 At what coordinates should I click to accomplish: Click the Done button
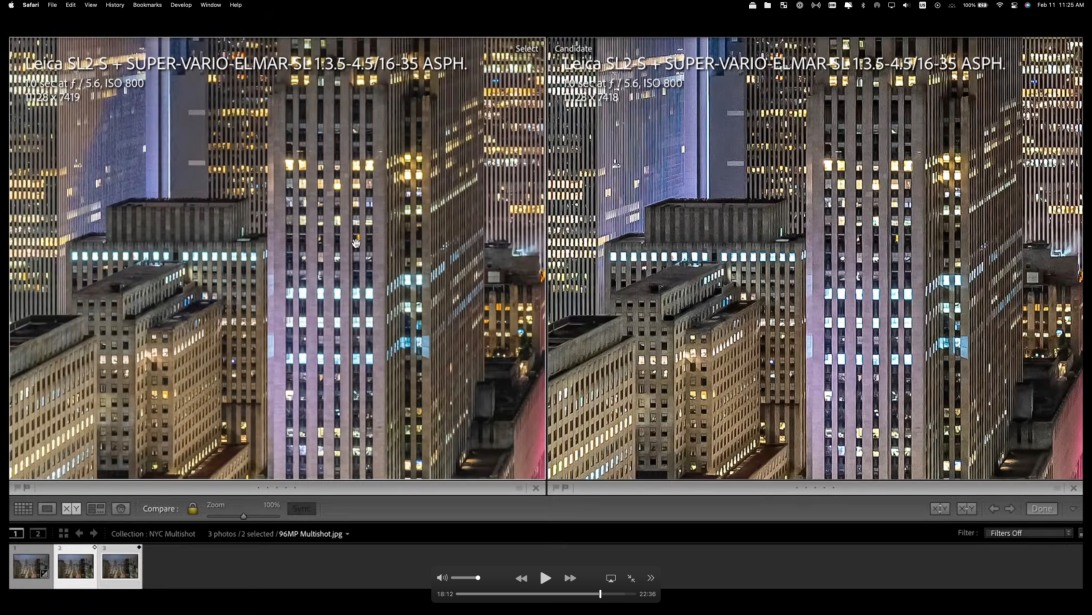[1042, 509]
